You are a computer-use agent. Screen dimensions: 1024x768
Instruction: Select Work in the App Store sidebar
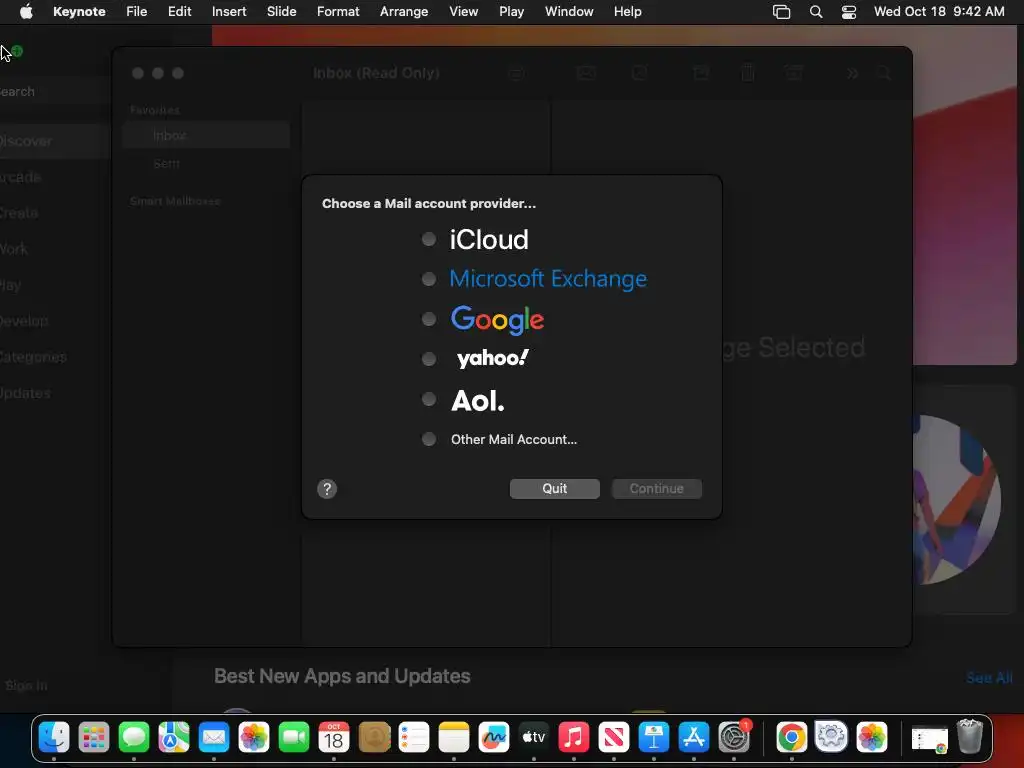pos(54,249)
